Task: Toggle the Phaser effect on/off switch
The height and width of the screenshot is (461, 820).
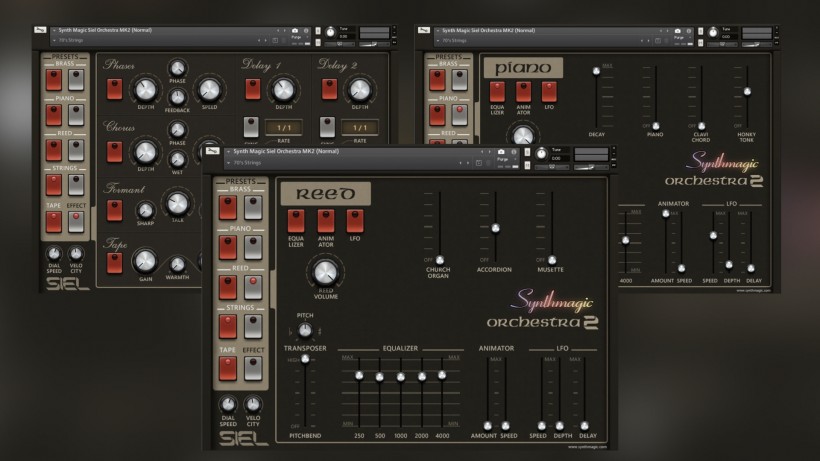Action: pos(115,89)
